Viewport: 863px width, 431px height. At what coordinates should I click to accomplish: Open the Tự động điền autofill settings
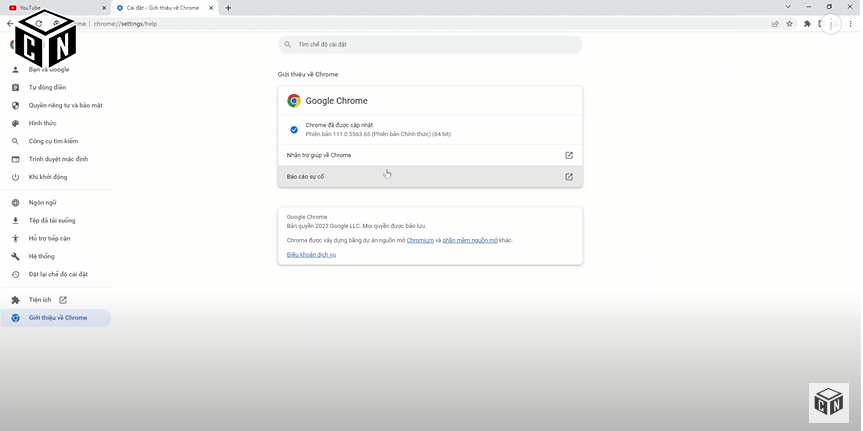(x=47, y=87)
